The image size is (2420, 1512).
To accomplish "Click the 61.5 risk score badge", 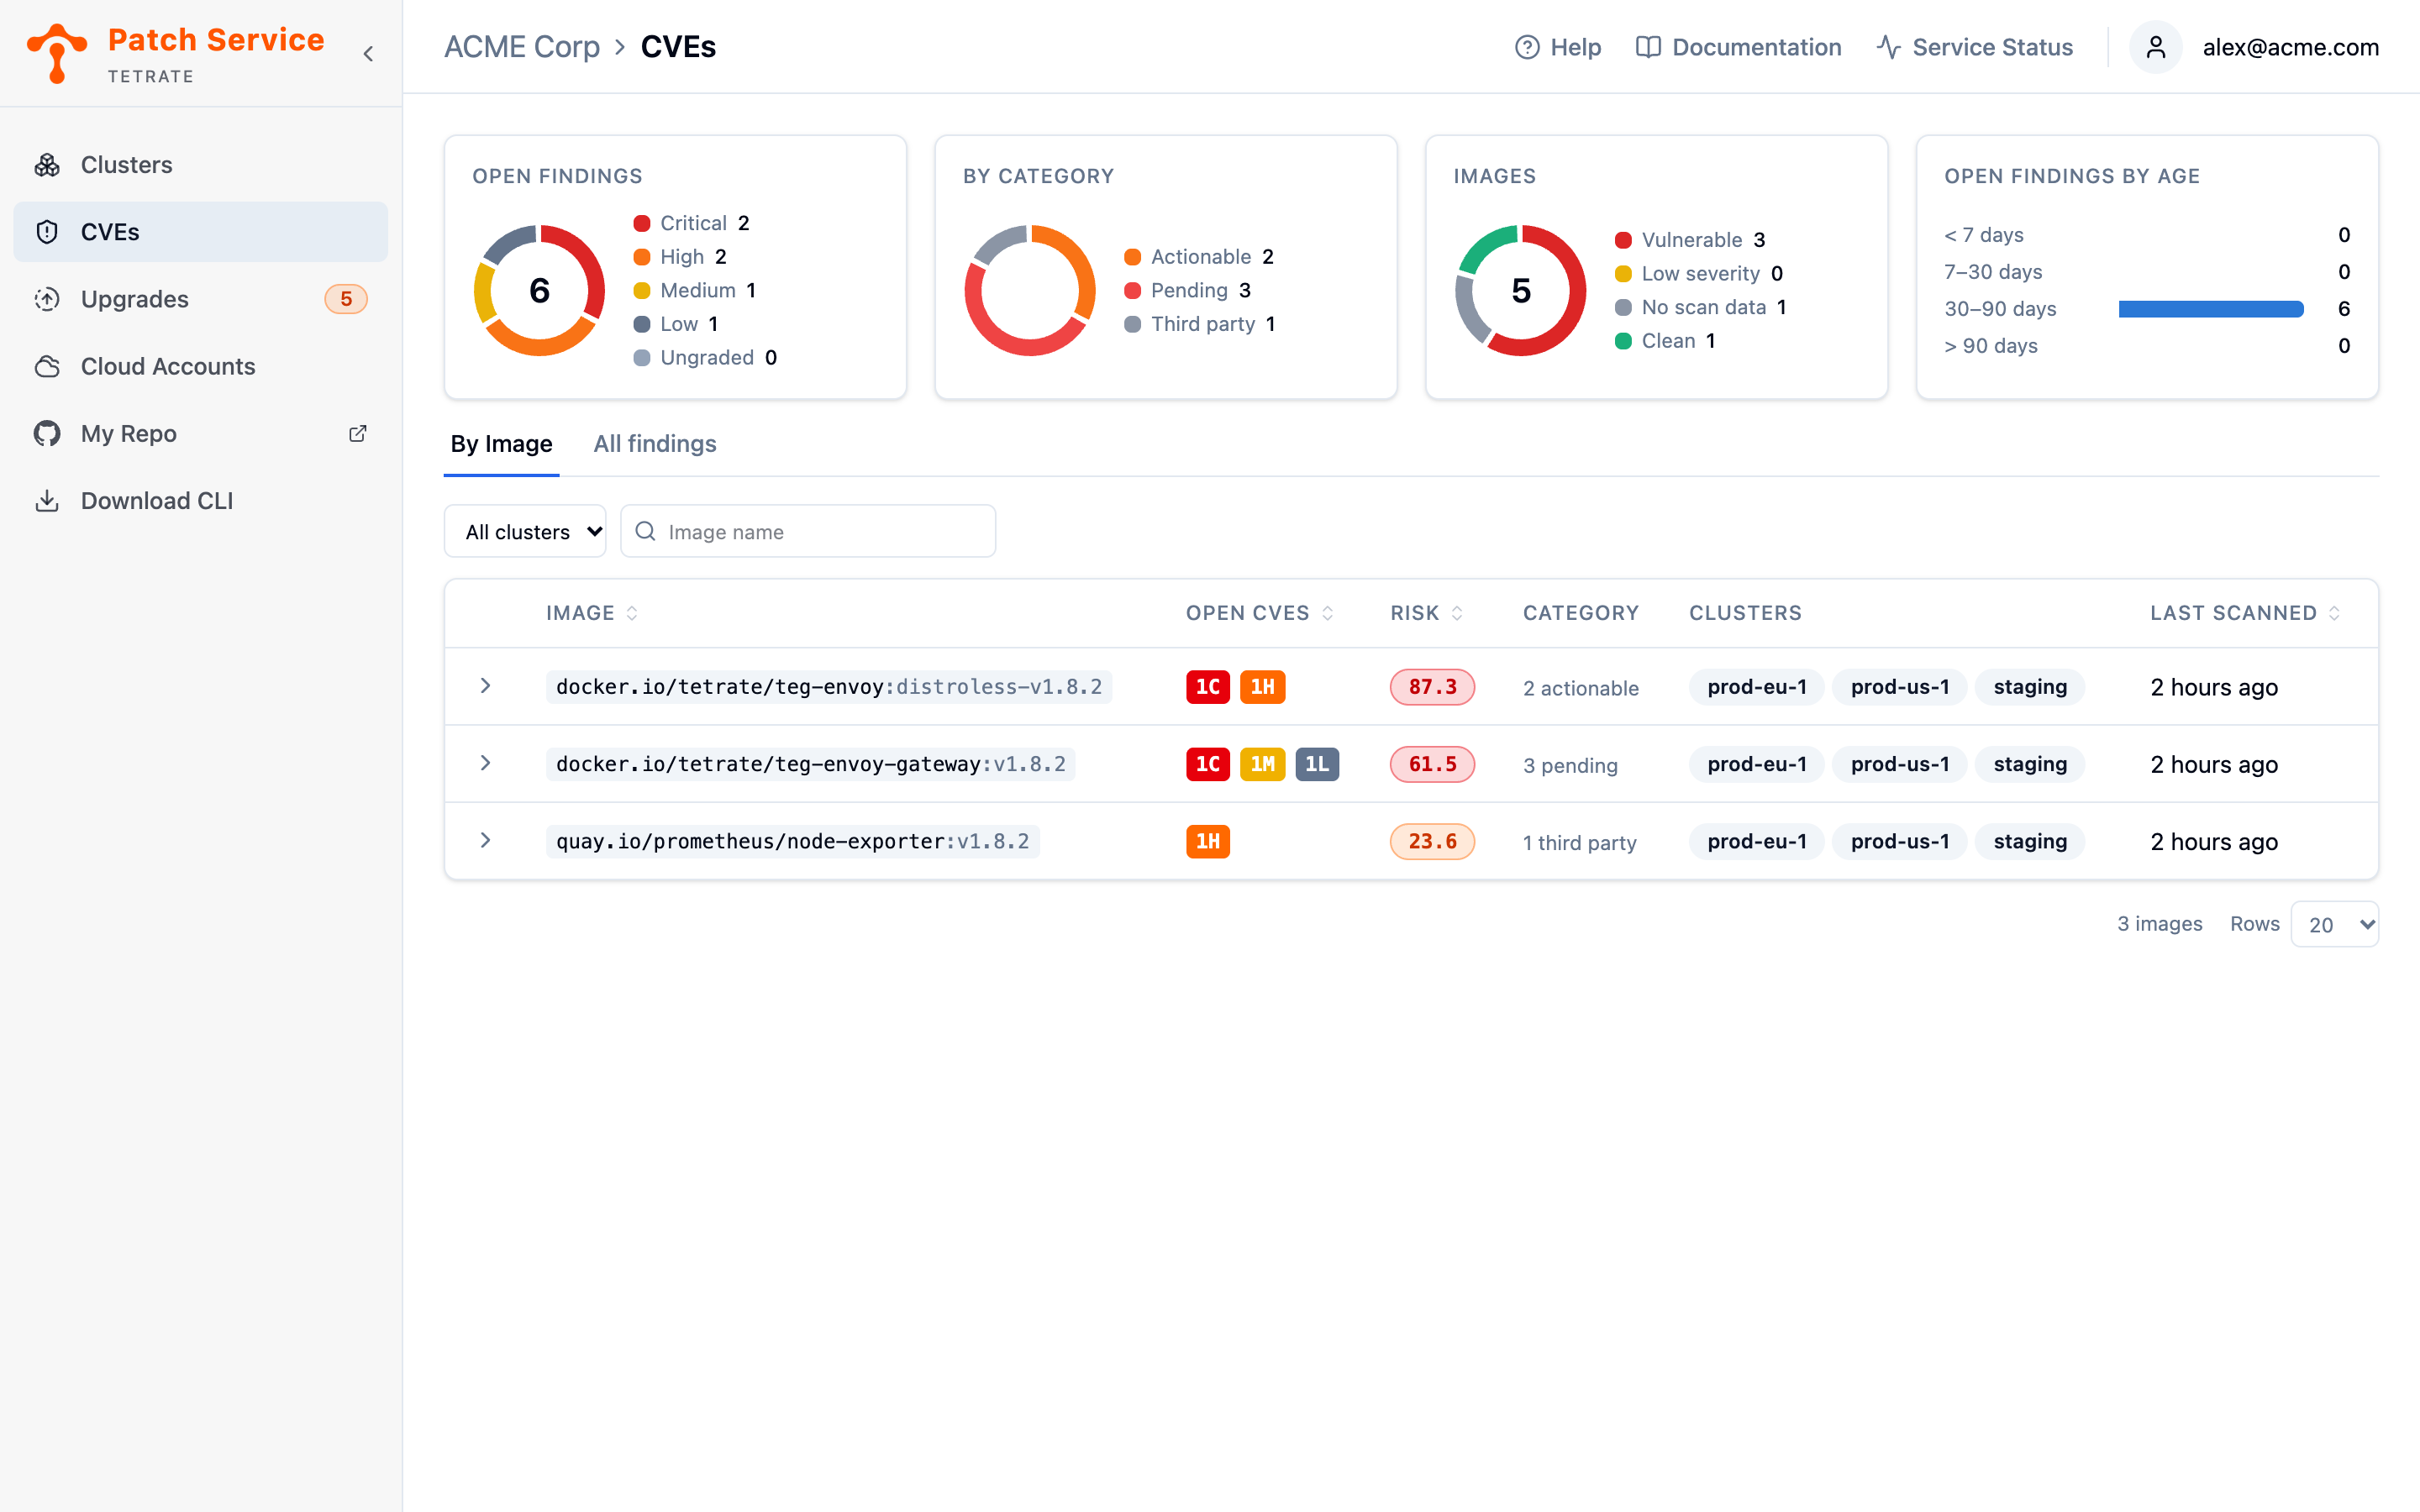I will 1432,764.
